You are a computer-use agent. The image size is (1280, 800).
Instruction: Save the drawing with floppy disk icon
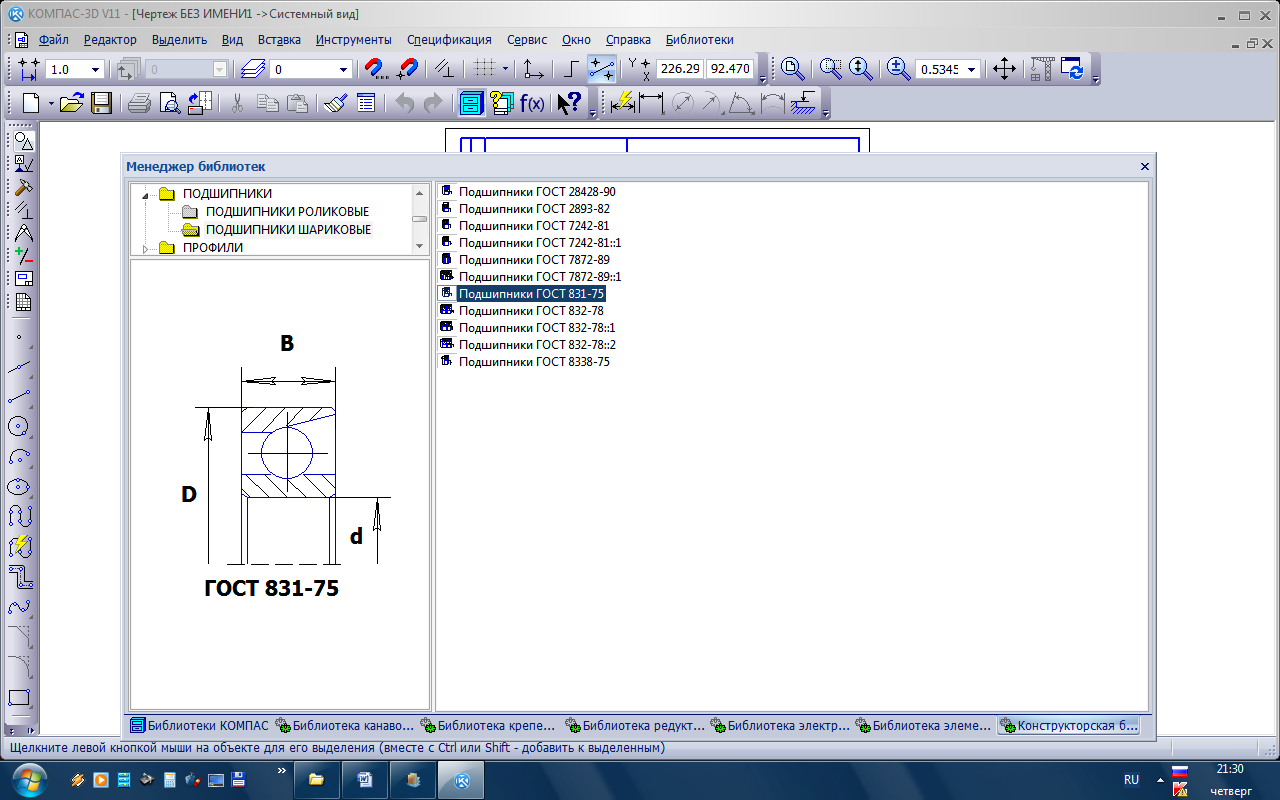[101, 103]
